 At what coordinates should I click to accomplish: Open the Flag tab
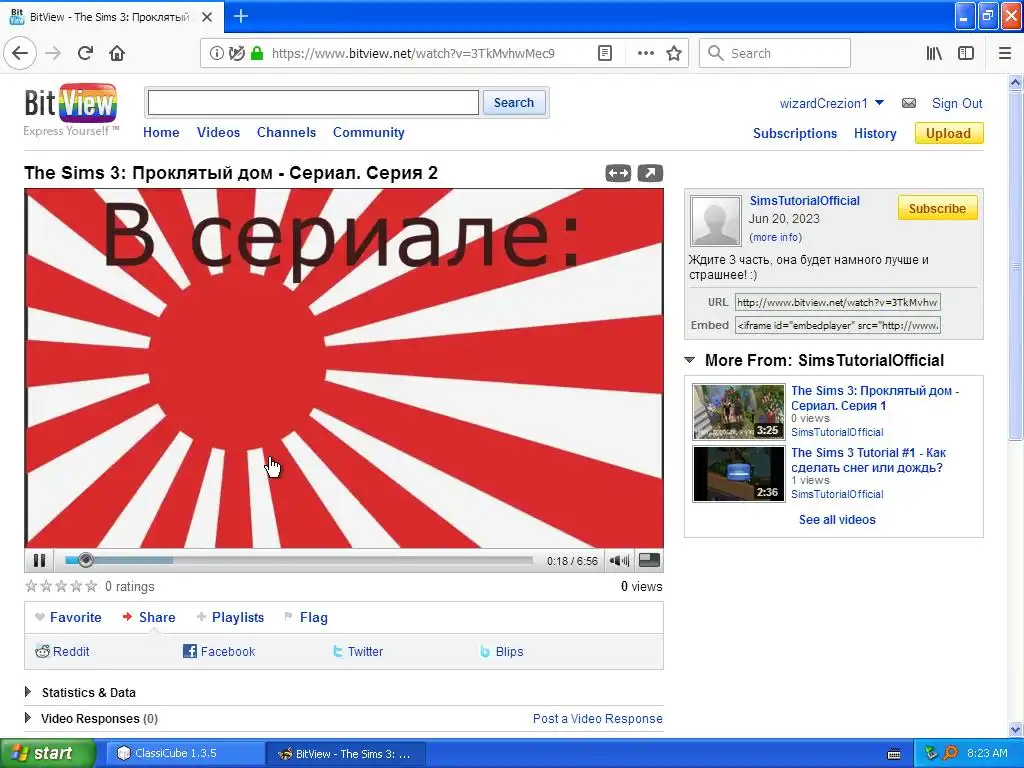tap(306, 617)
